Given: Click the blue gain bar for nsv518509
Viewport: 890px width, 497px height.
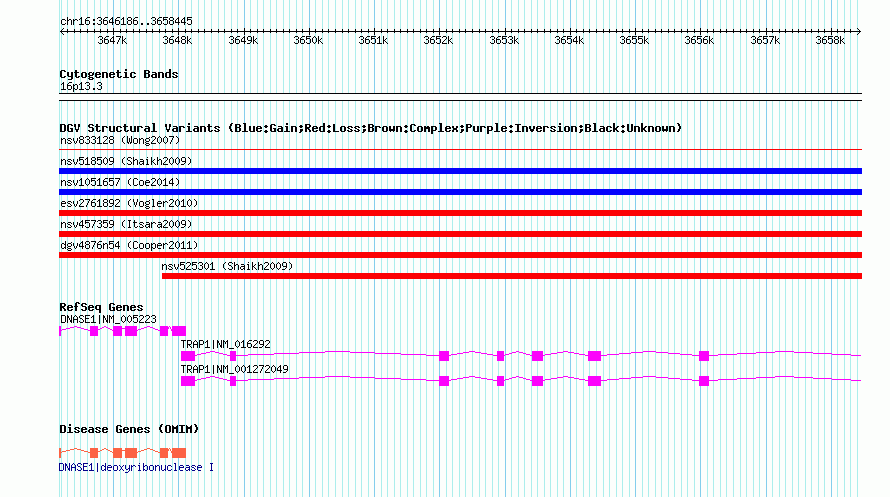Looking at the screenshot, I should tap(460, 171).
